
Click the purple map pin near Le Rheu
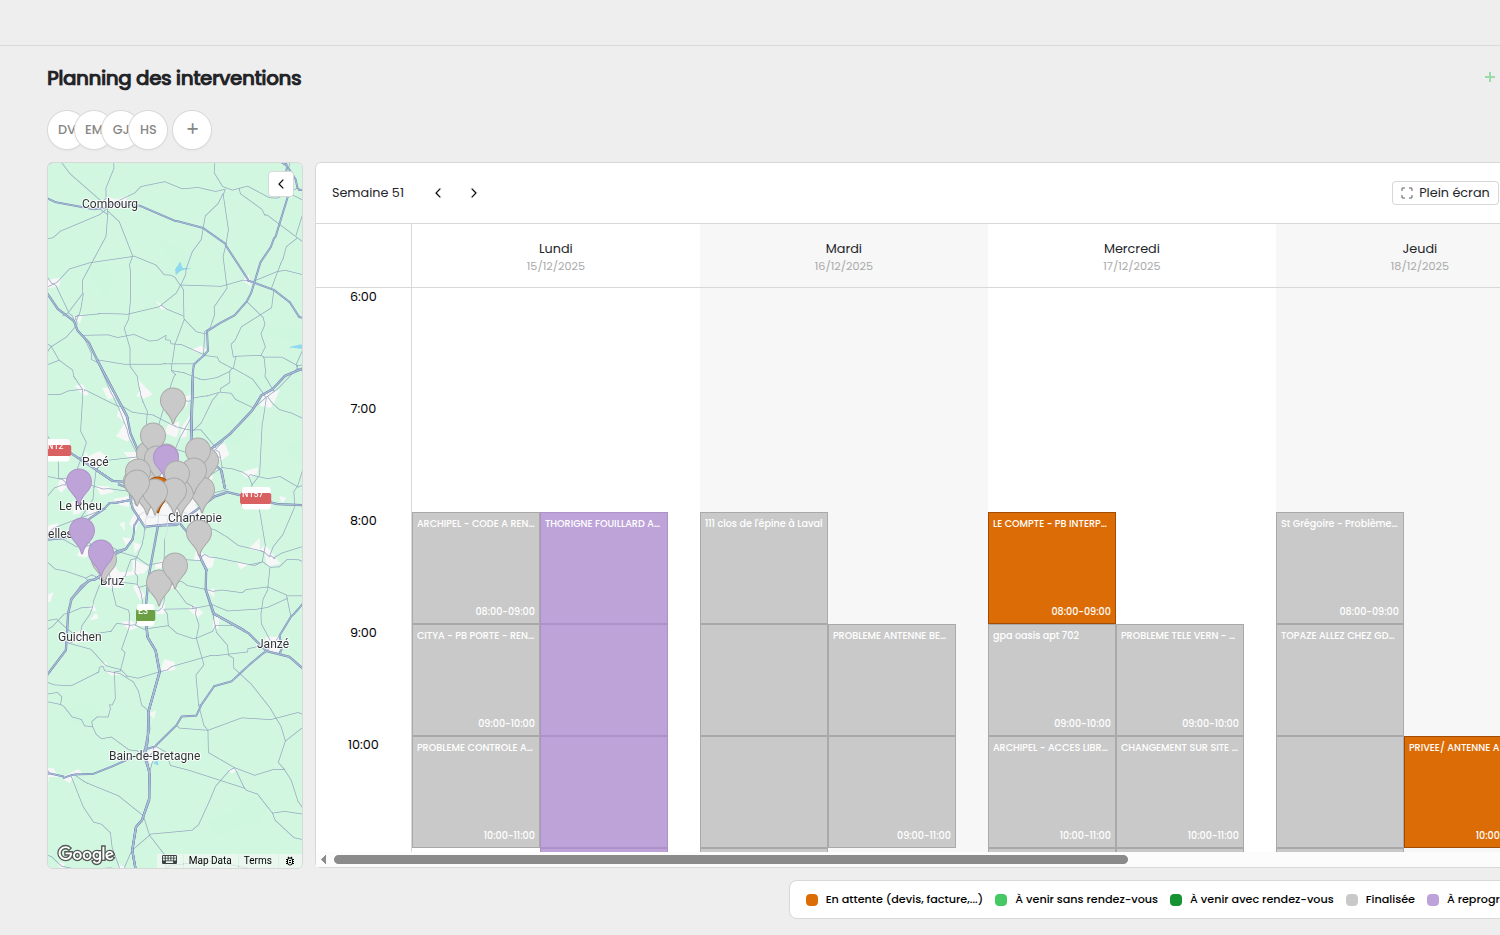pos(79,482)
